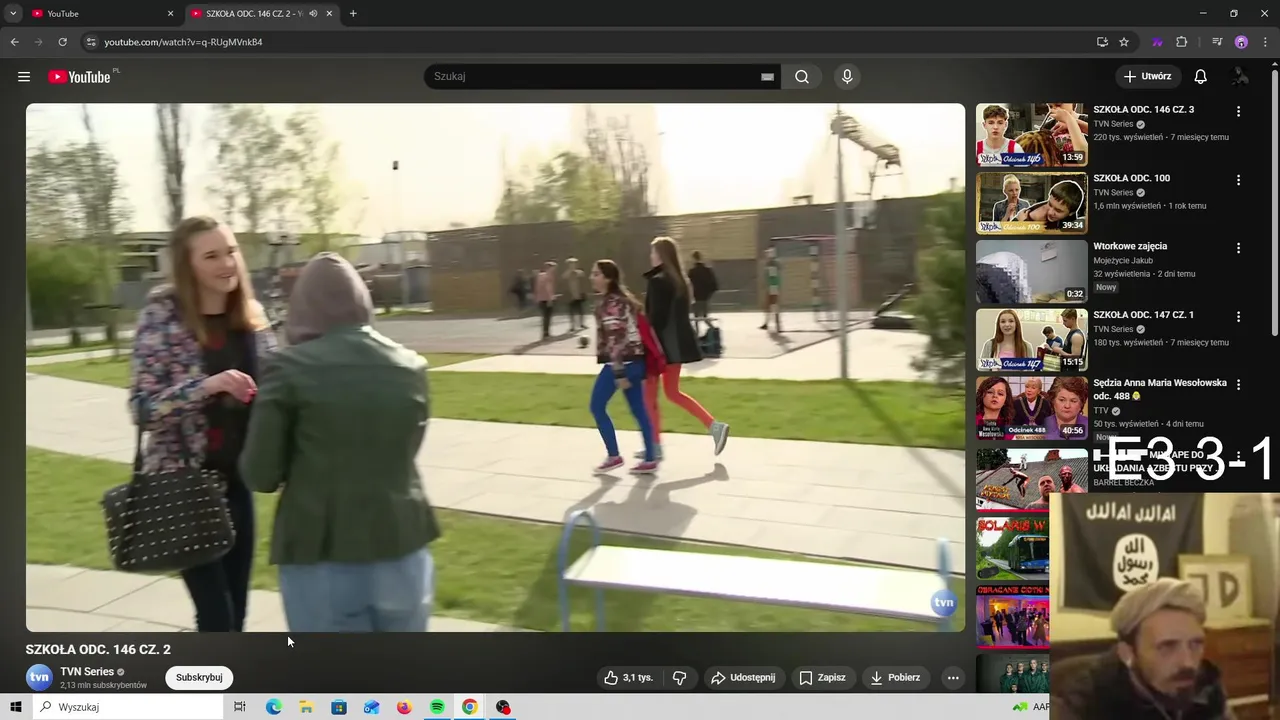This screenshot has width=1280, height=720.
Task: Open the purple extension icon
Action: (1158, 42)
